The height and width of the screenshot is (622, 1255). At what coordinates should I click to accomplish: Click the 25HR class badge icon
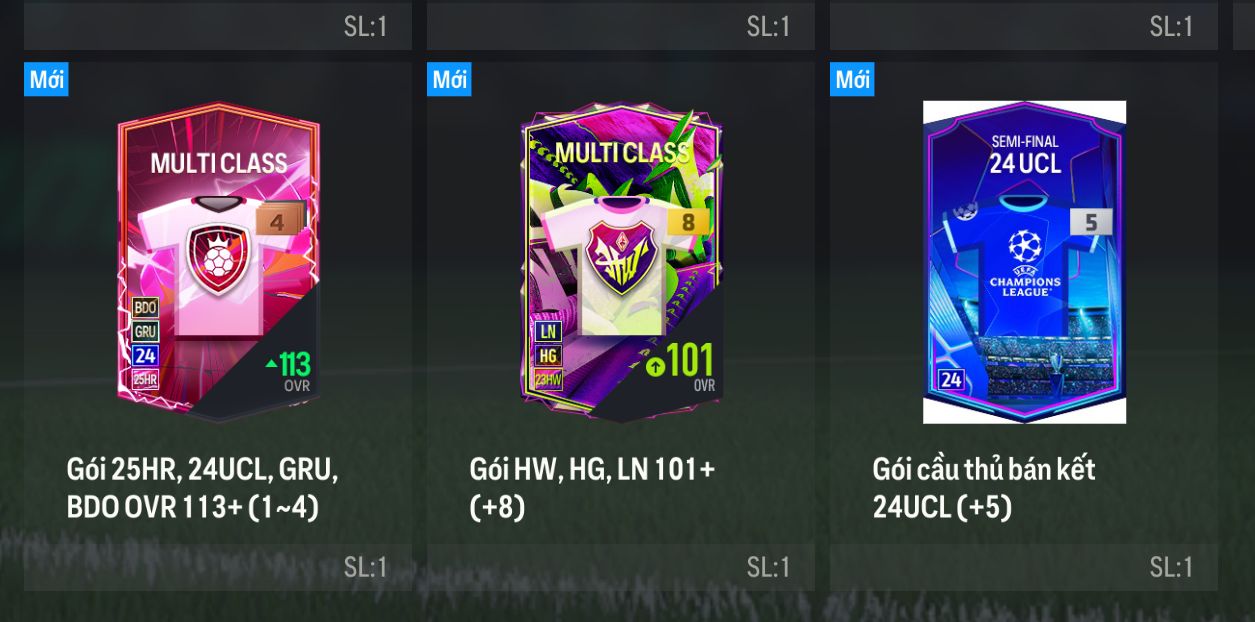145,379
